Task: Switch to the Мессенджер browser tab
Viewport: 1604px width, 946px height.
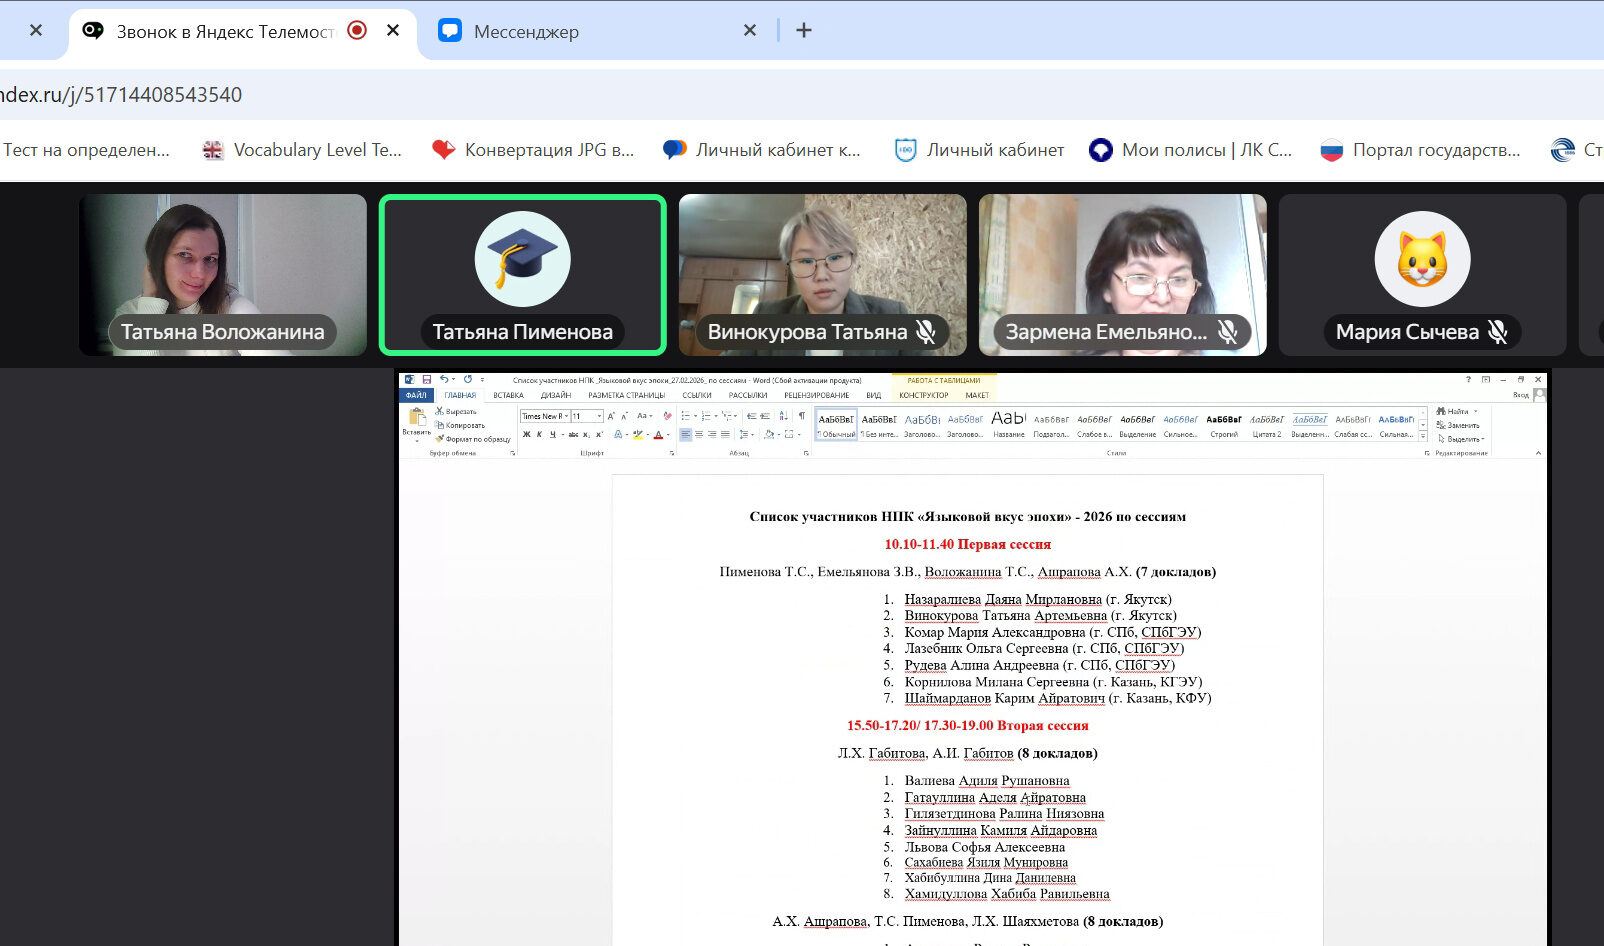Action: 526,31
